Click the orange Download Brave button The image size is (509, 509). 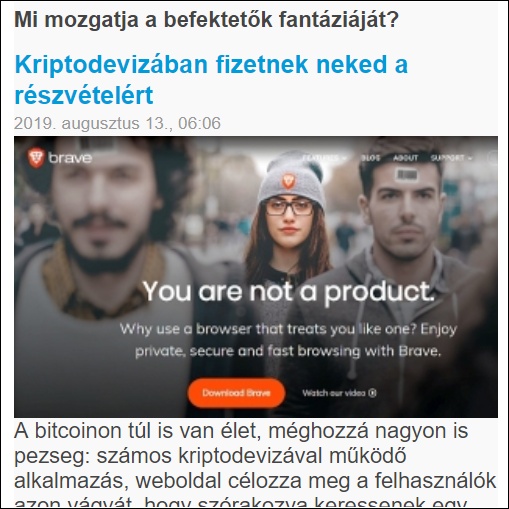[x=236, y=393]
